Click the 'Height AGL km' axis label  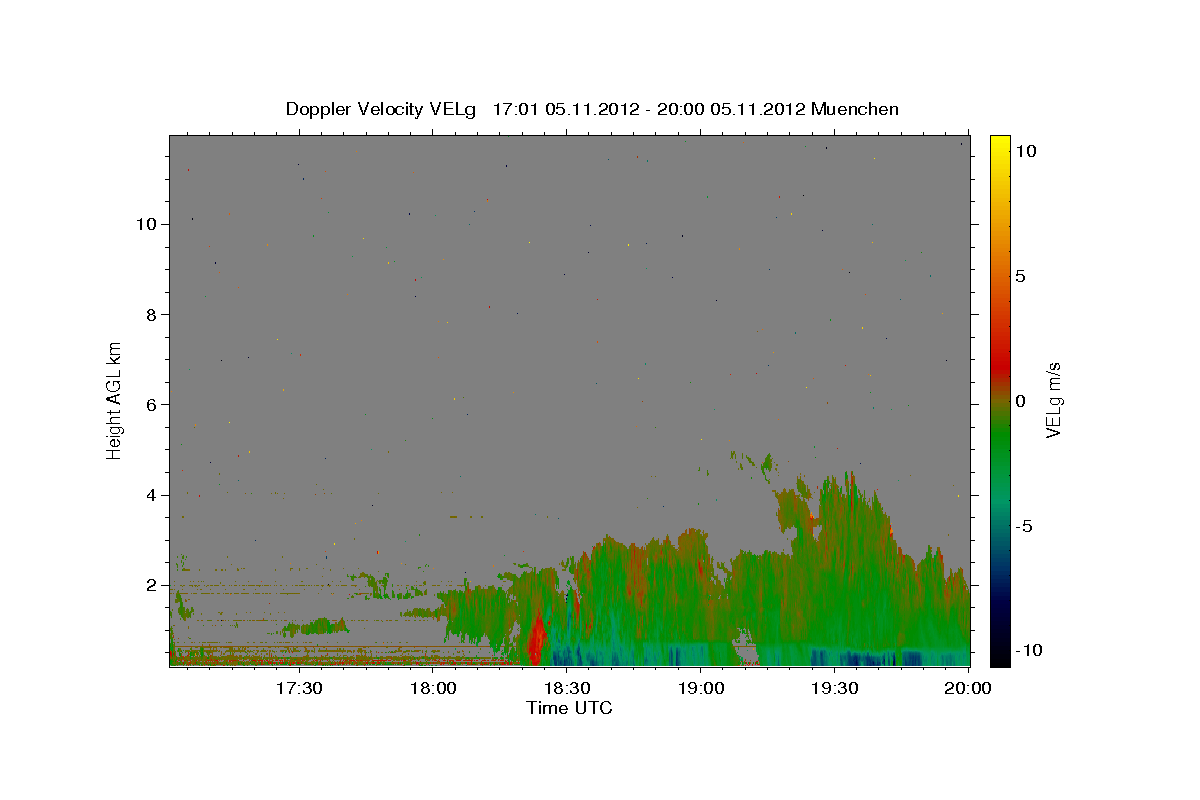115,399
